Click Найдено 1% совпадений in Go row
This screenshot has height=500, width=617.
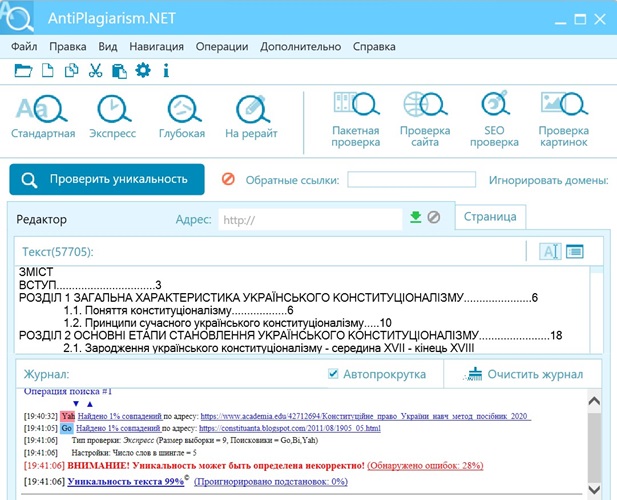118,428
